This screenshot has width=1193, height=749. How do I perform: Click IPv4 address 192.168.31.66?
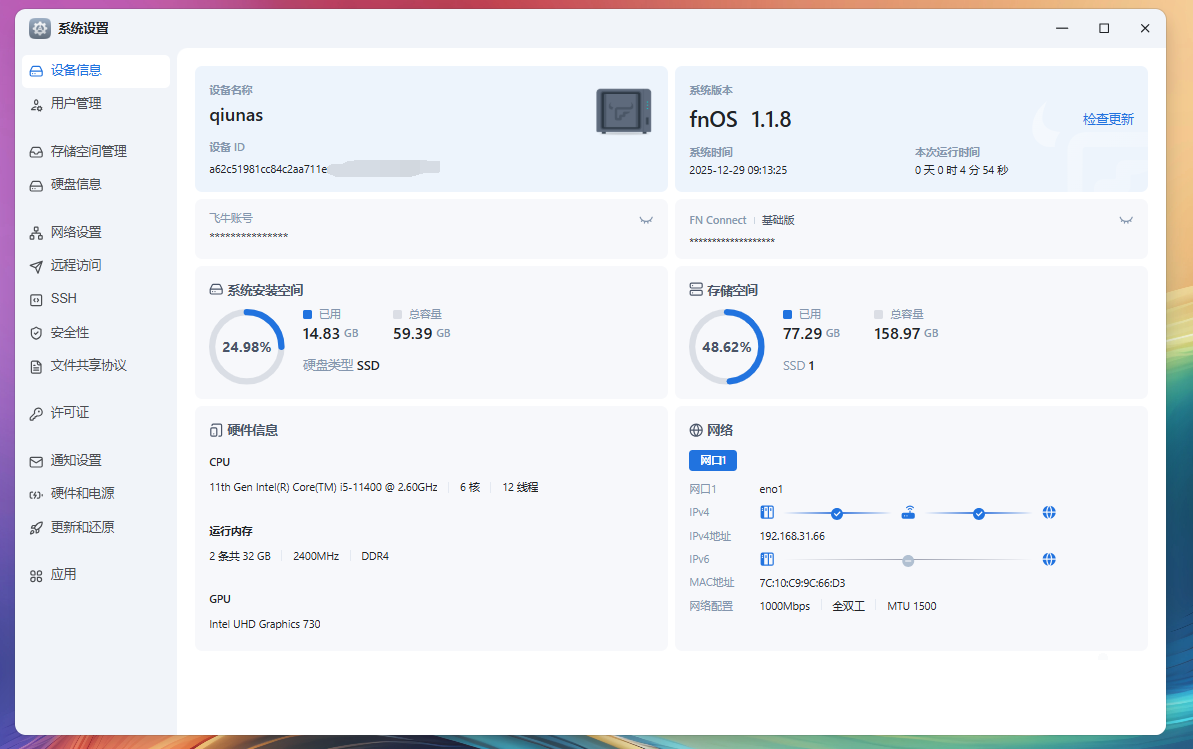click(792, 537)
